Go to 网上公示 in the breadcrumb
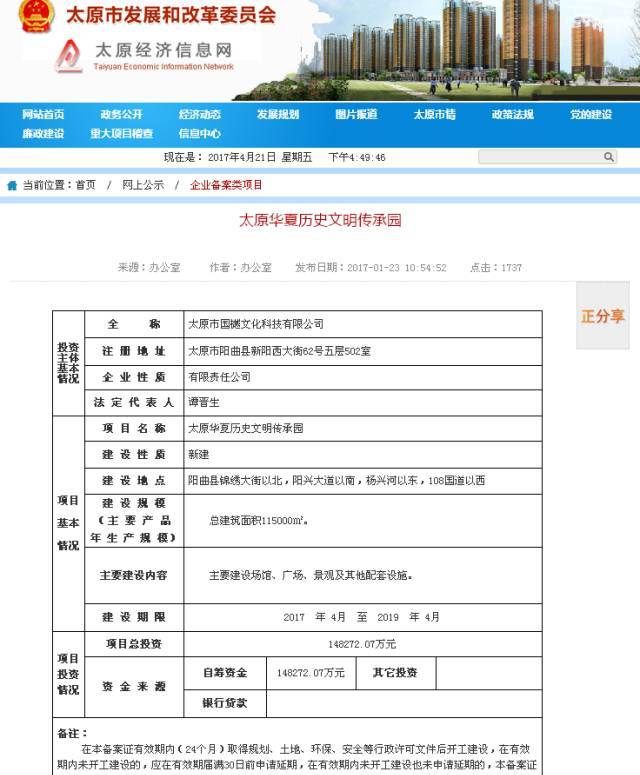This screenshot has width=640, height=775. [143, 185]
